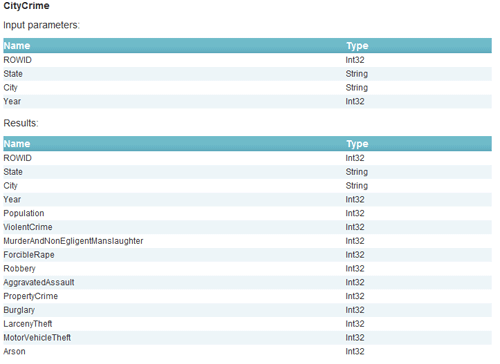500x364 pixels.
Task: Select Int32 type of ViolentCrime row
Action: 355,227
